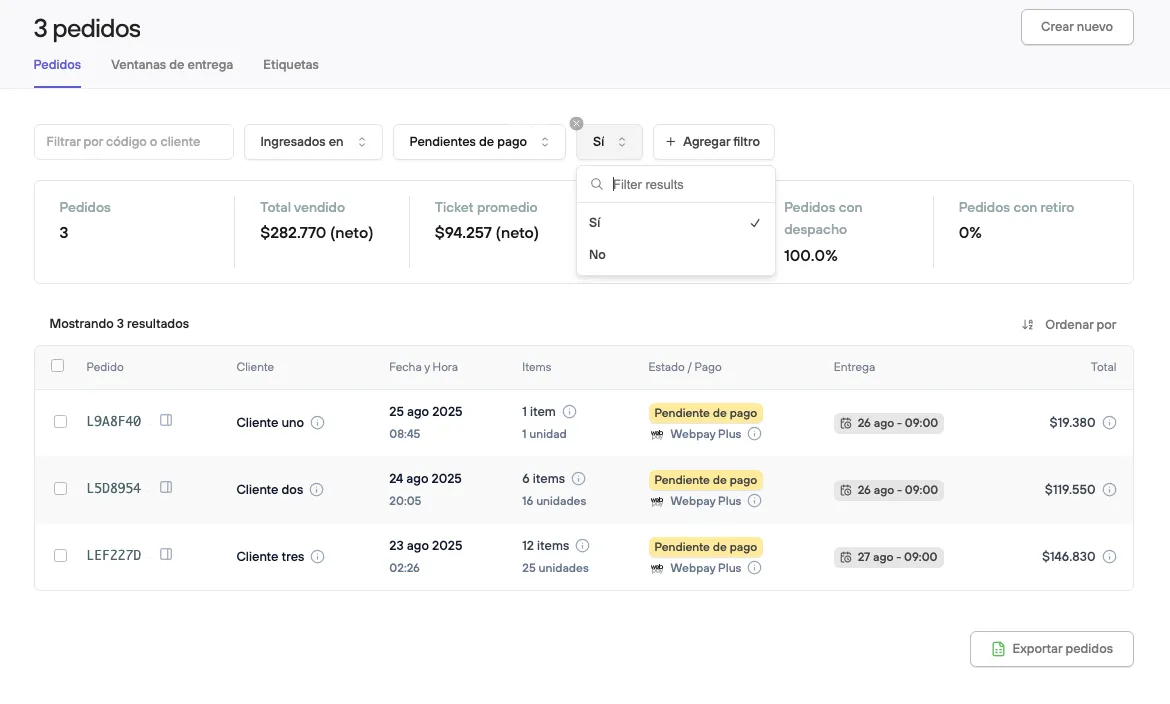Screen dimensions: 1170x704
Task: Check the box for order L5D8954
Action: point(60,489)
